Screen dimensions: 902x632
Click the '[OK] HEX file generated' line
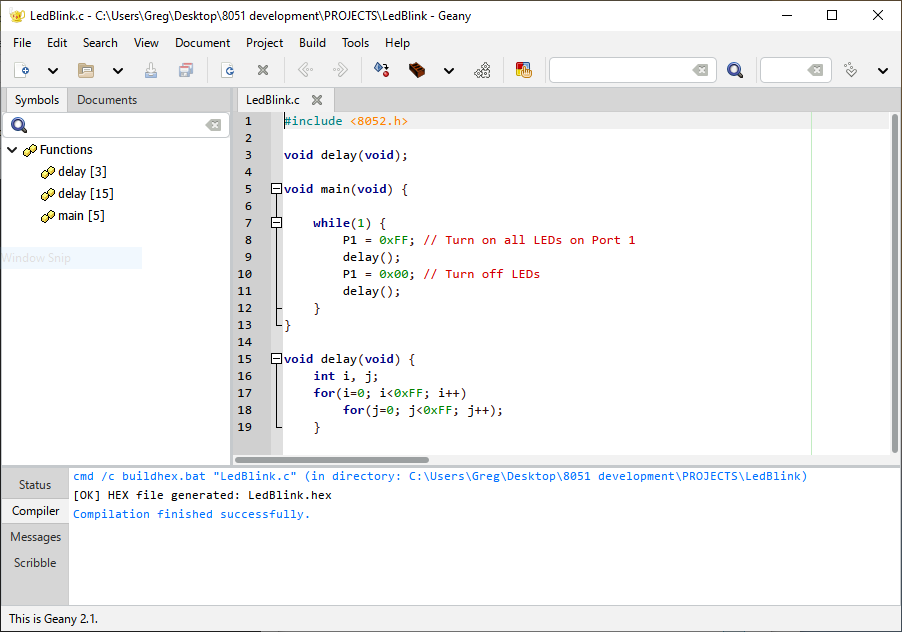coord(202,495)
